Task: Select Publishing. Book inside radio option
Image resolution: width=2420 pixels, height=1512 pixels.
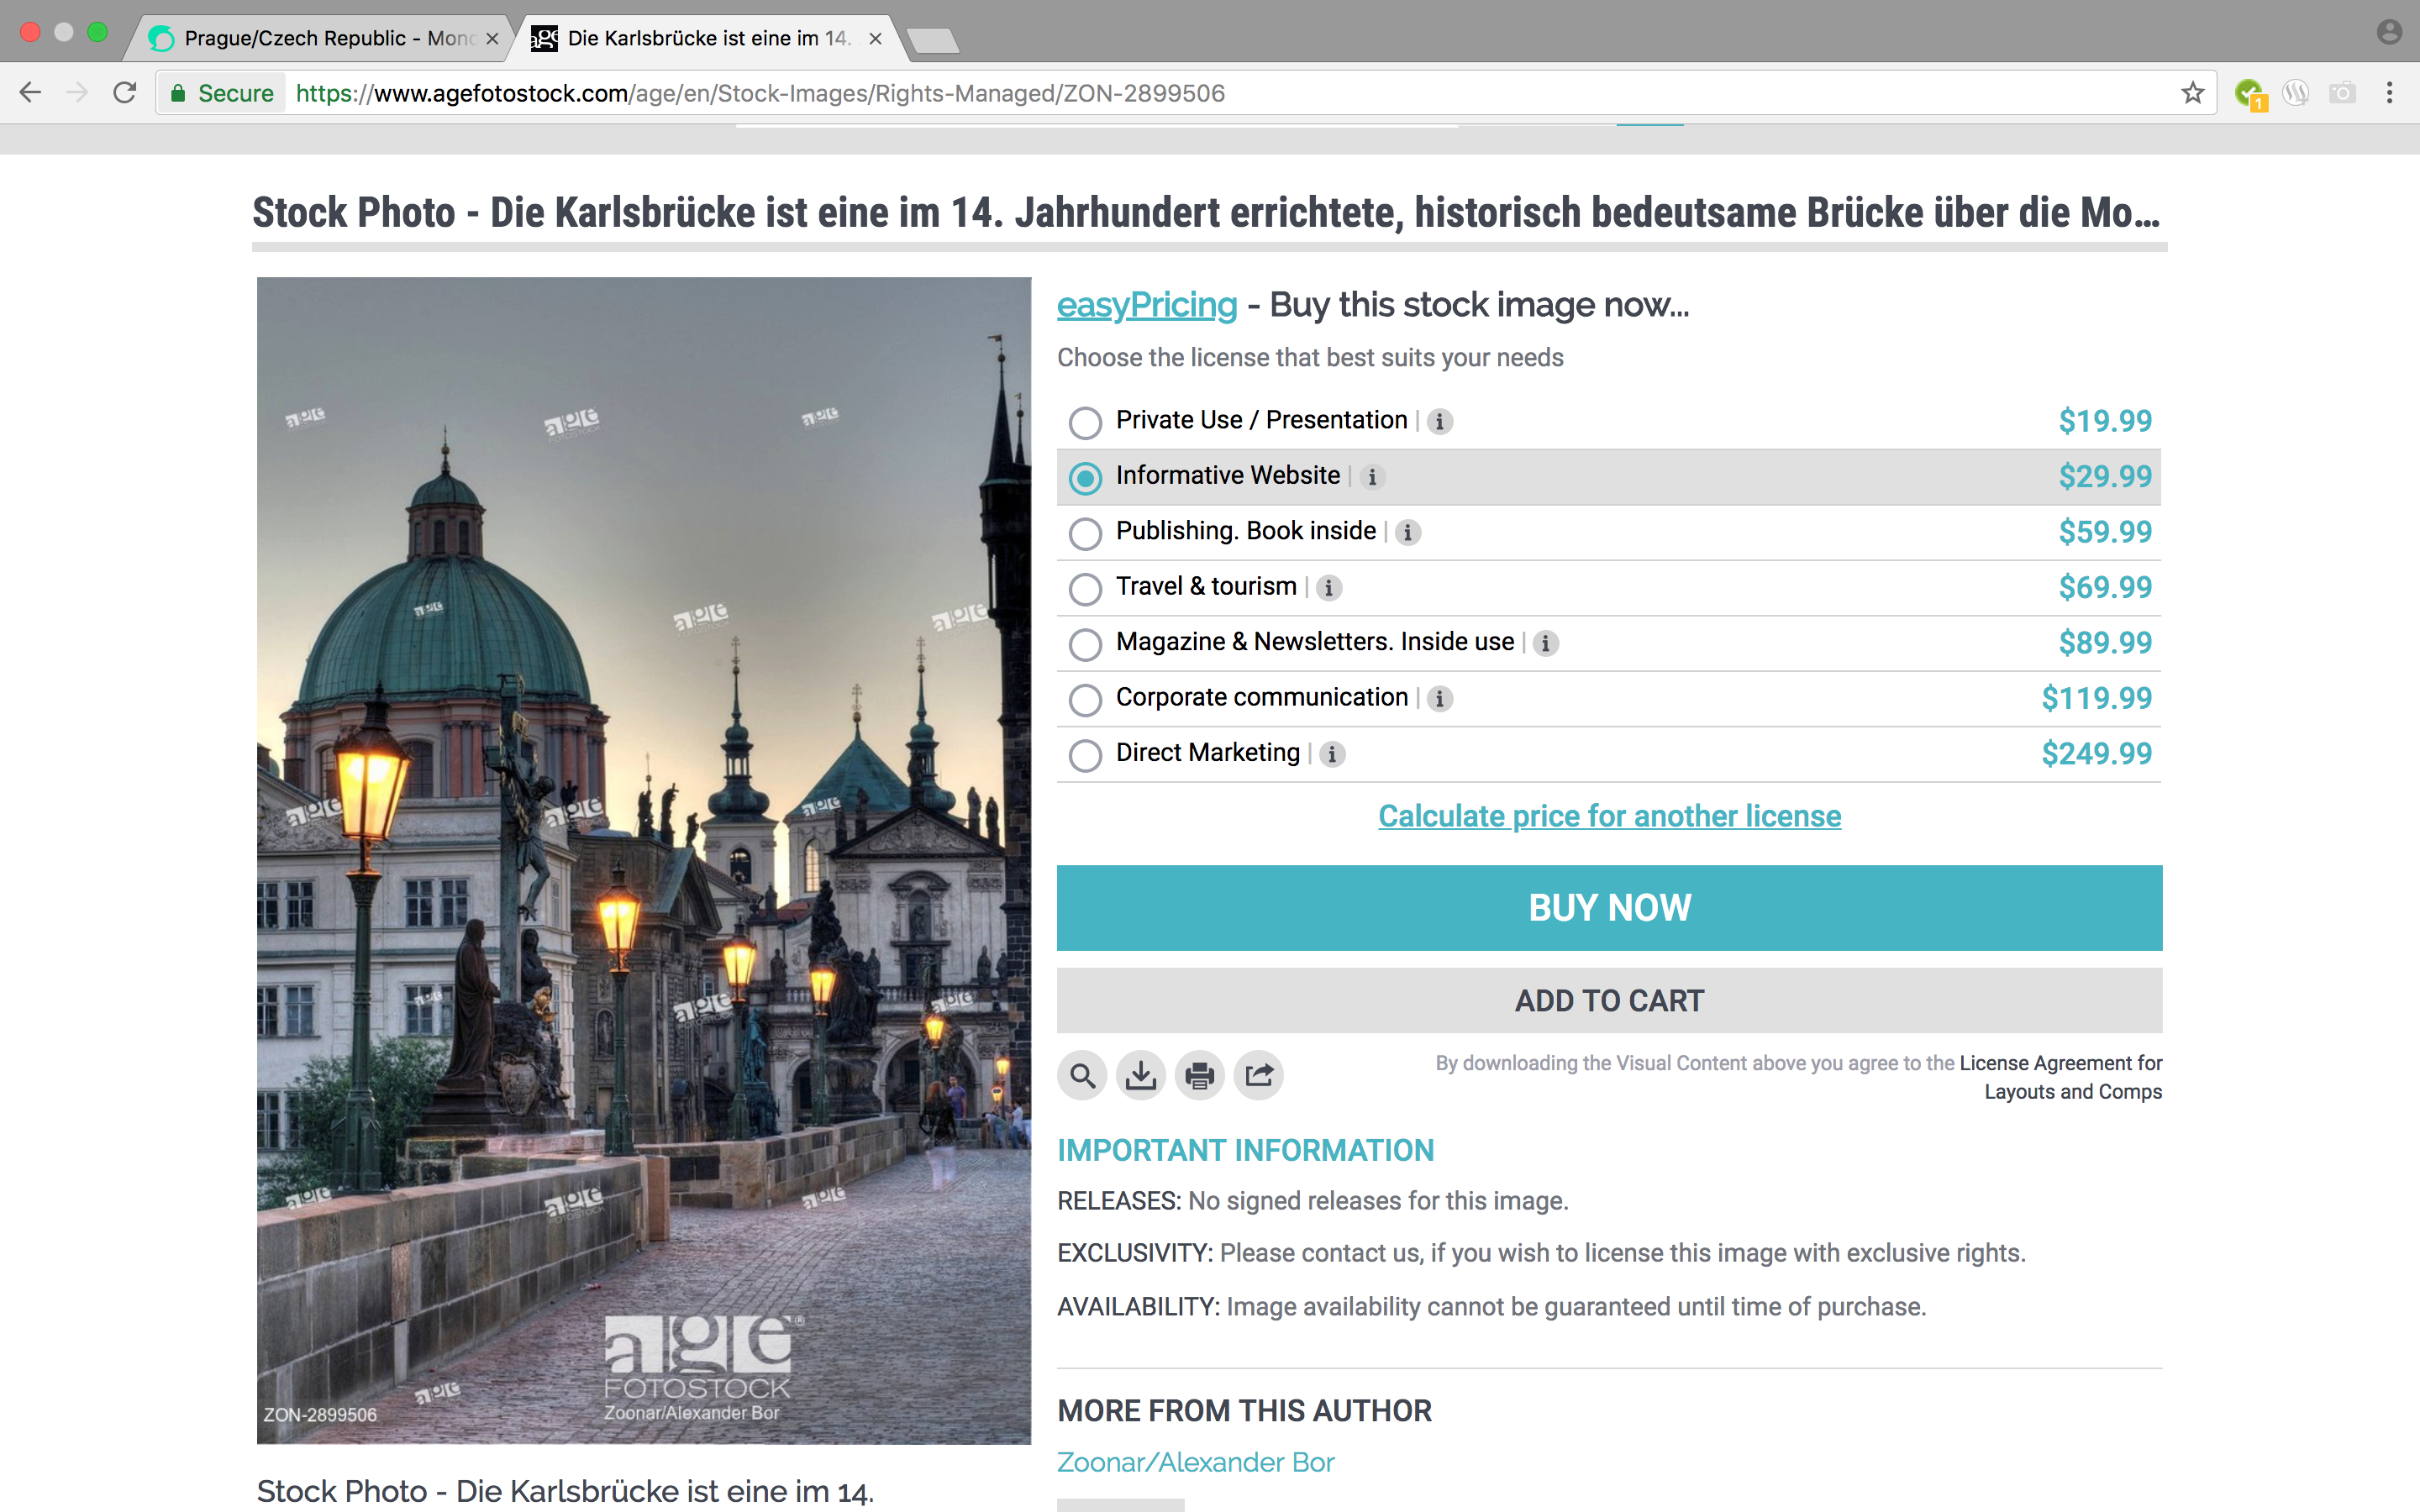Action: click(x=1085, y=533)
